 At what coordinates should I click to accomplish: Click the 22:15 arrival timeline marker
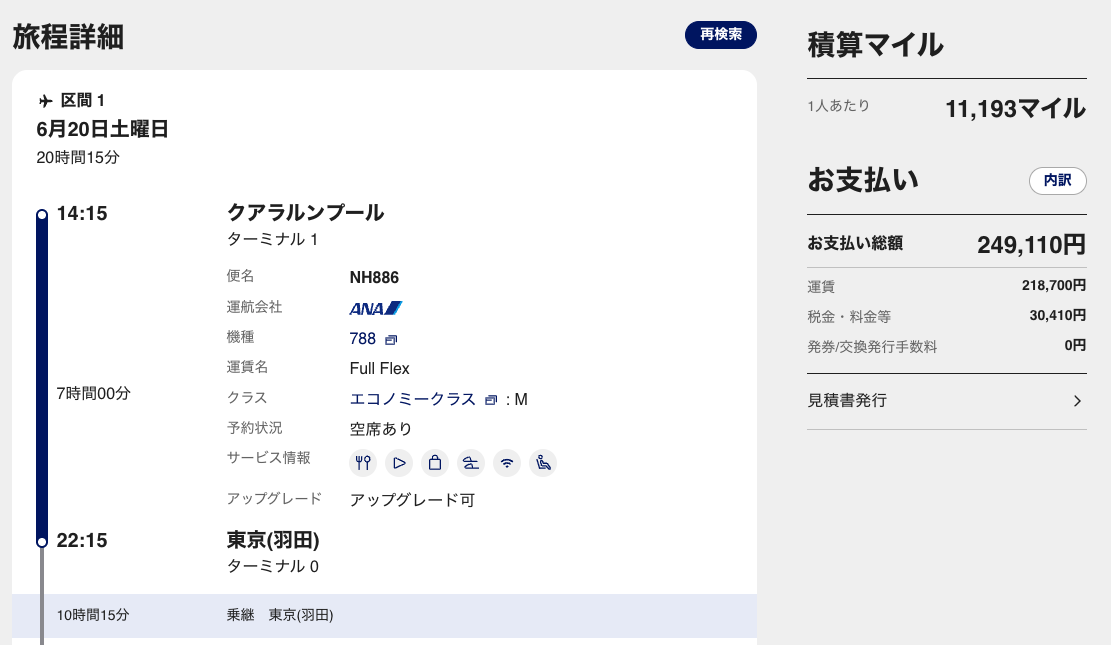pos(42,541)
